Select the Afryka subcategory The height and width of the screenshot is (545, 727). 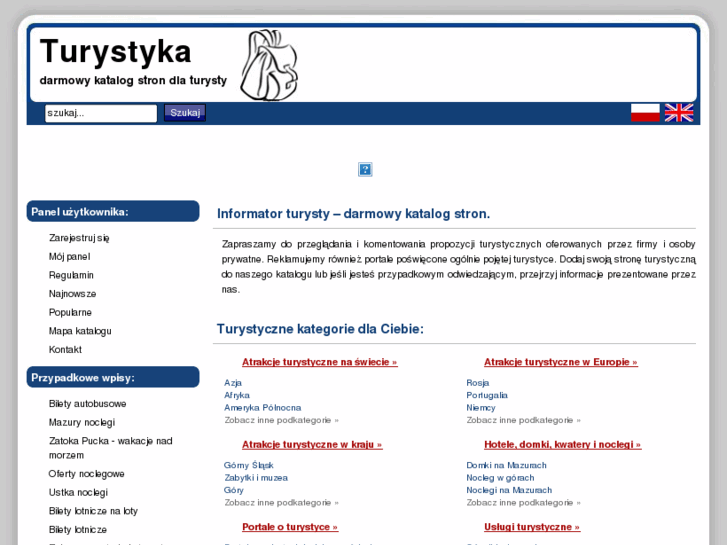237,395
